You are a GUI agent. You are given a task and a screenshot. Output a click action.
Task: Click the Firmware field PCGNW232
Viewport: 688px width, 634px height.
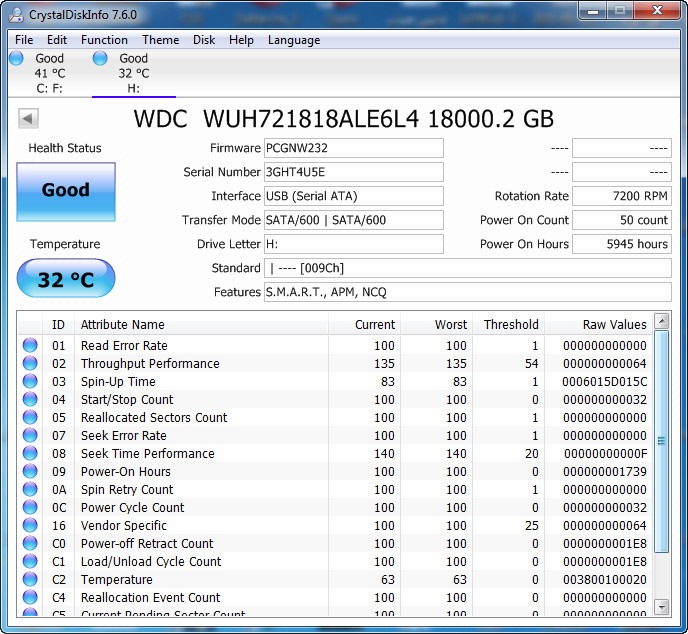[x=354, y=148]
